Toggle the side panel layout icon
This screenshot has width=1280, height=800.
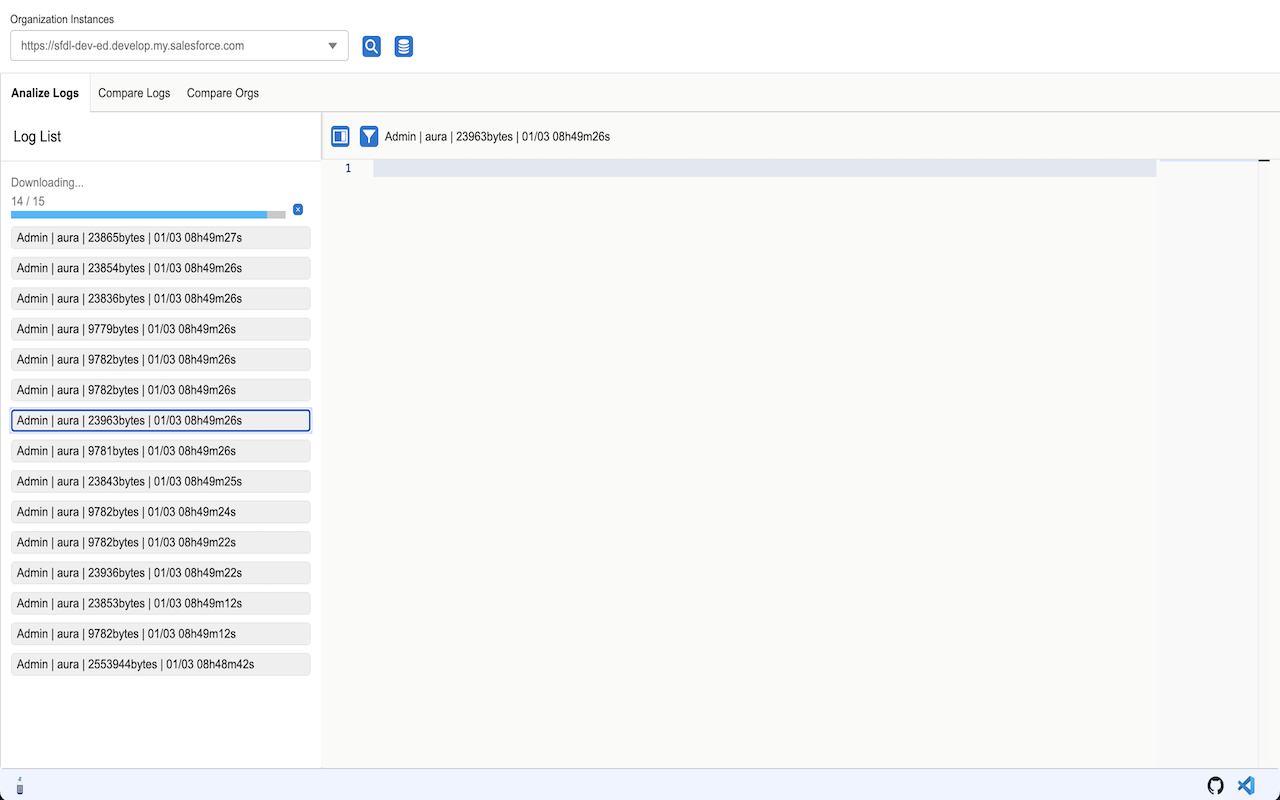[340, 136]
